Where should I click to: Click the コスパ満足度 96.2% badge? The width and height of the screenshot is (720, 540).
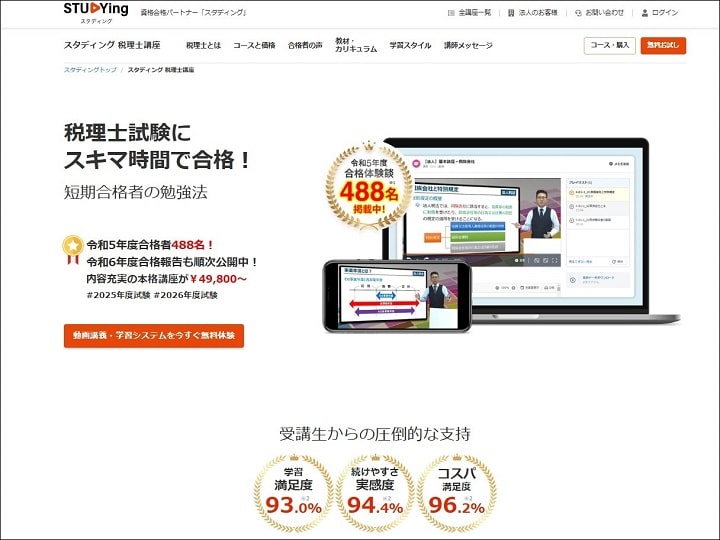[456, 493]
